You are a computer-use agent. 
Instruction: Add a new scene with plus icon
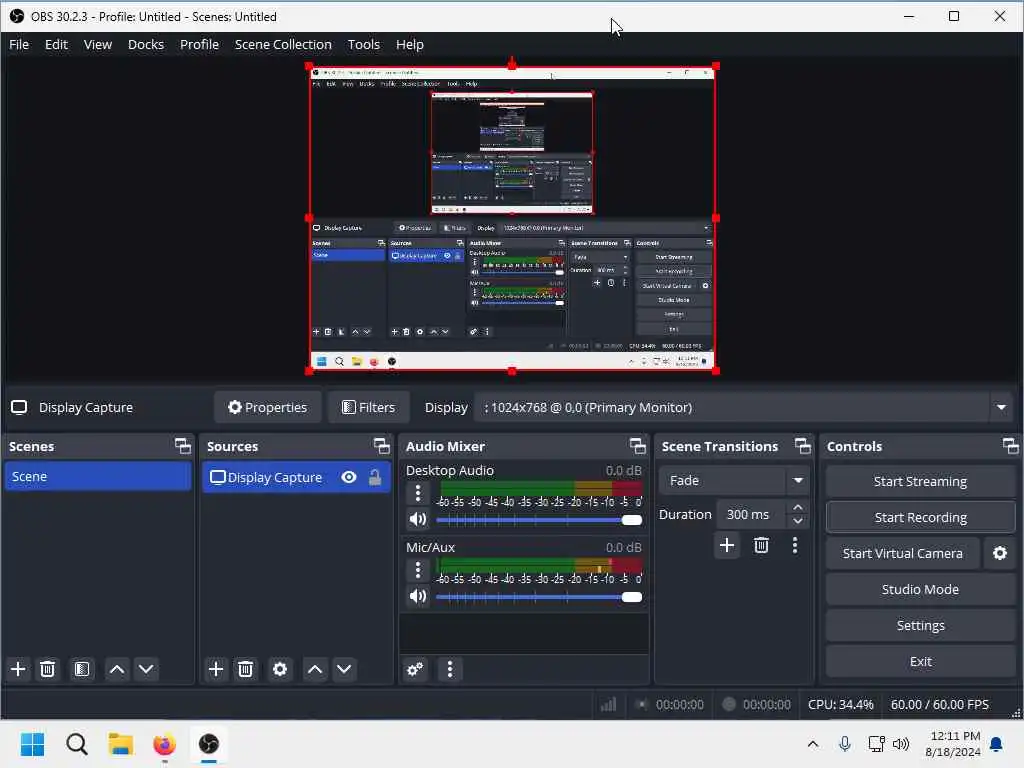point(18,669)
